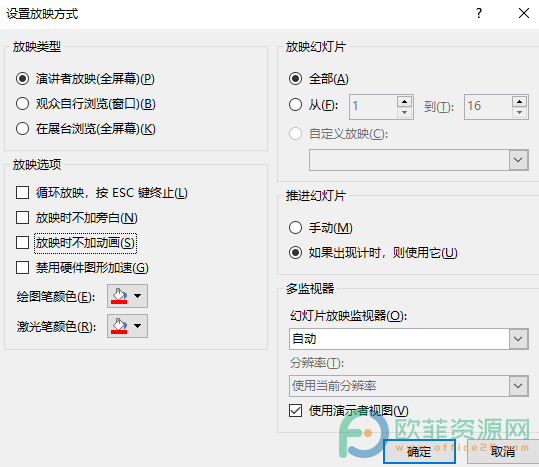Expand the 自定义放映 dropdown list
Viewport: 539px width, 467px height.
[x=518, y=160]
